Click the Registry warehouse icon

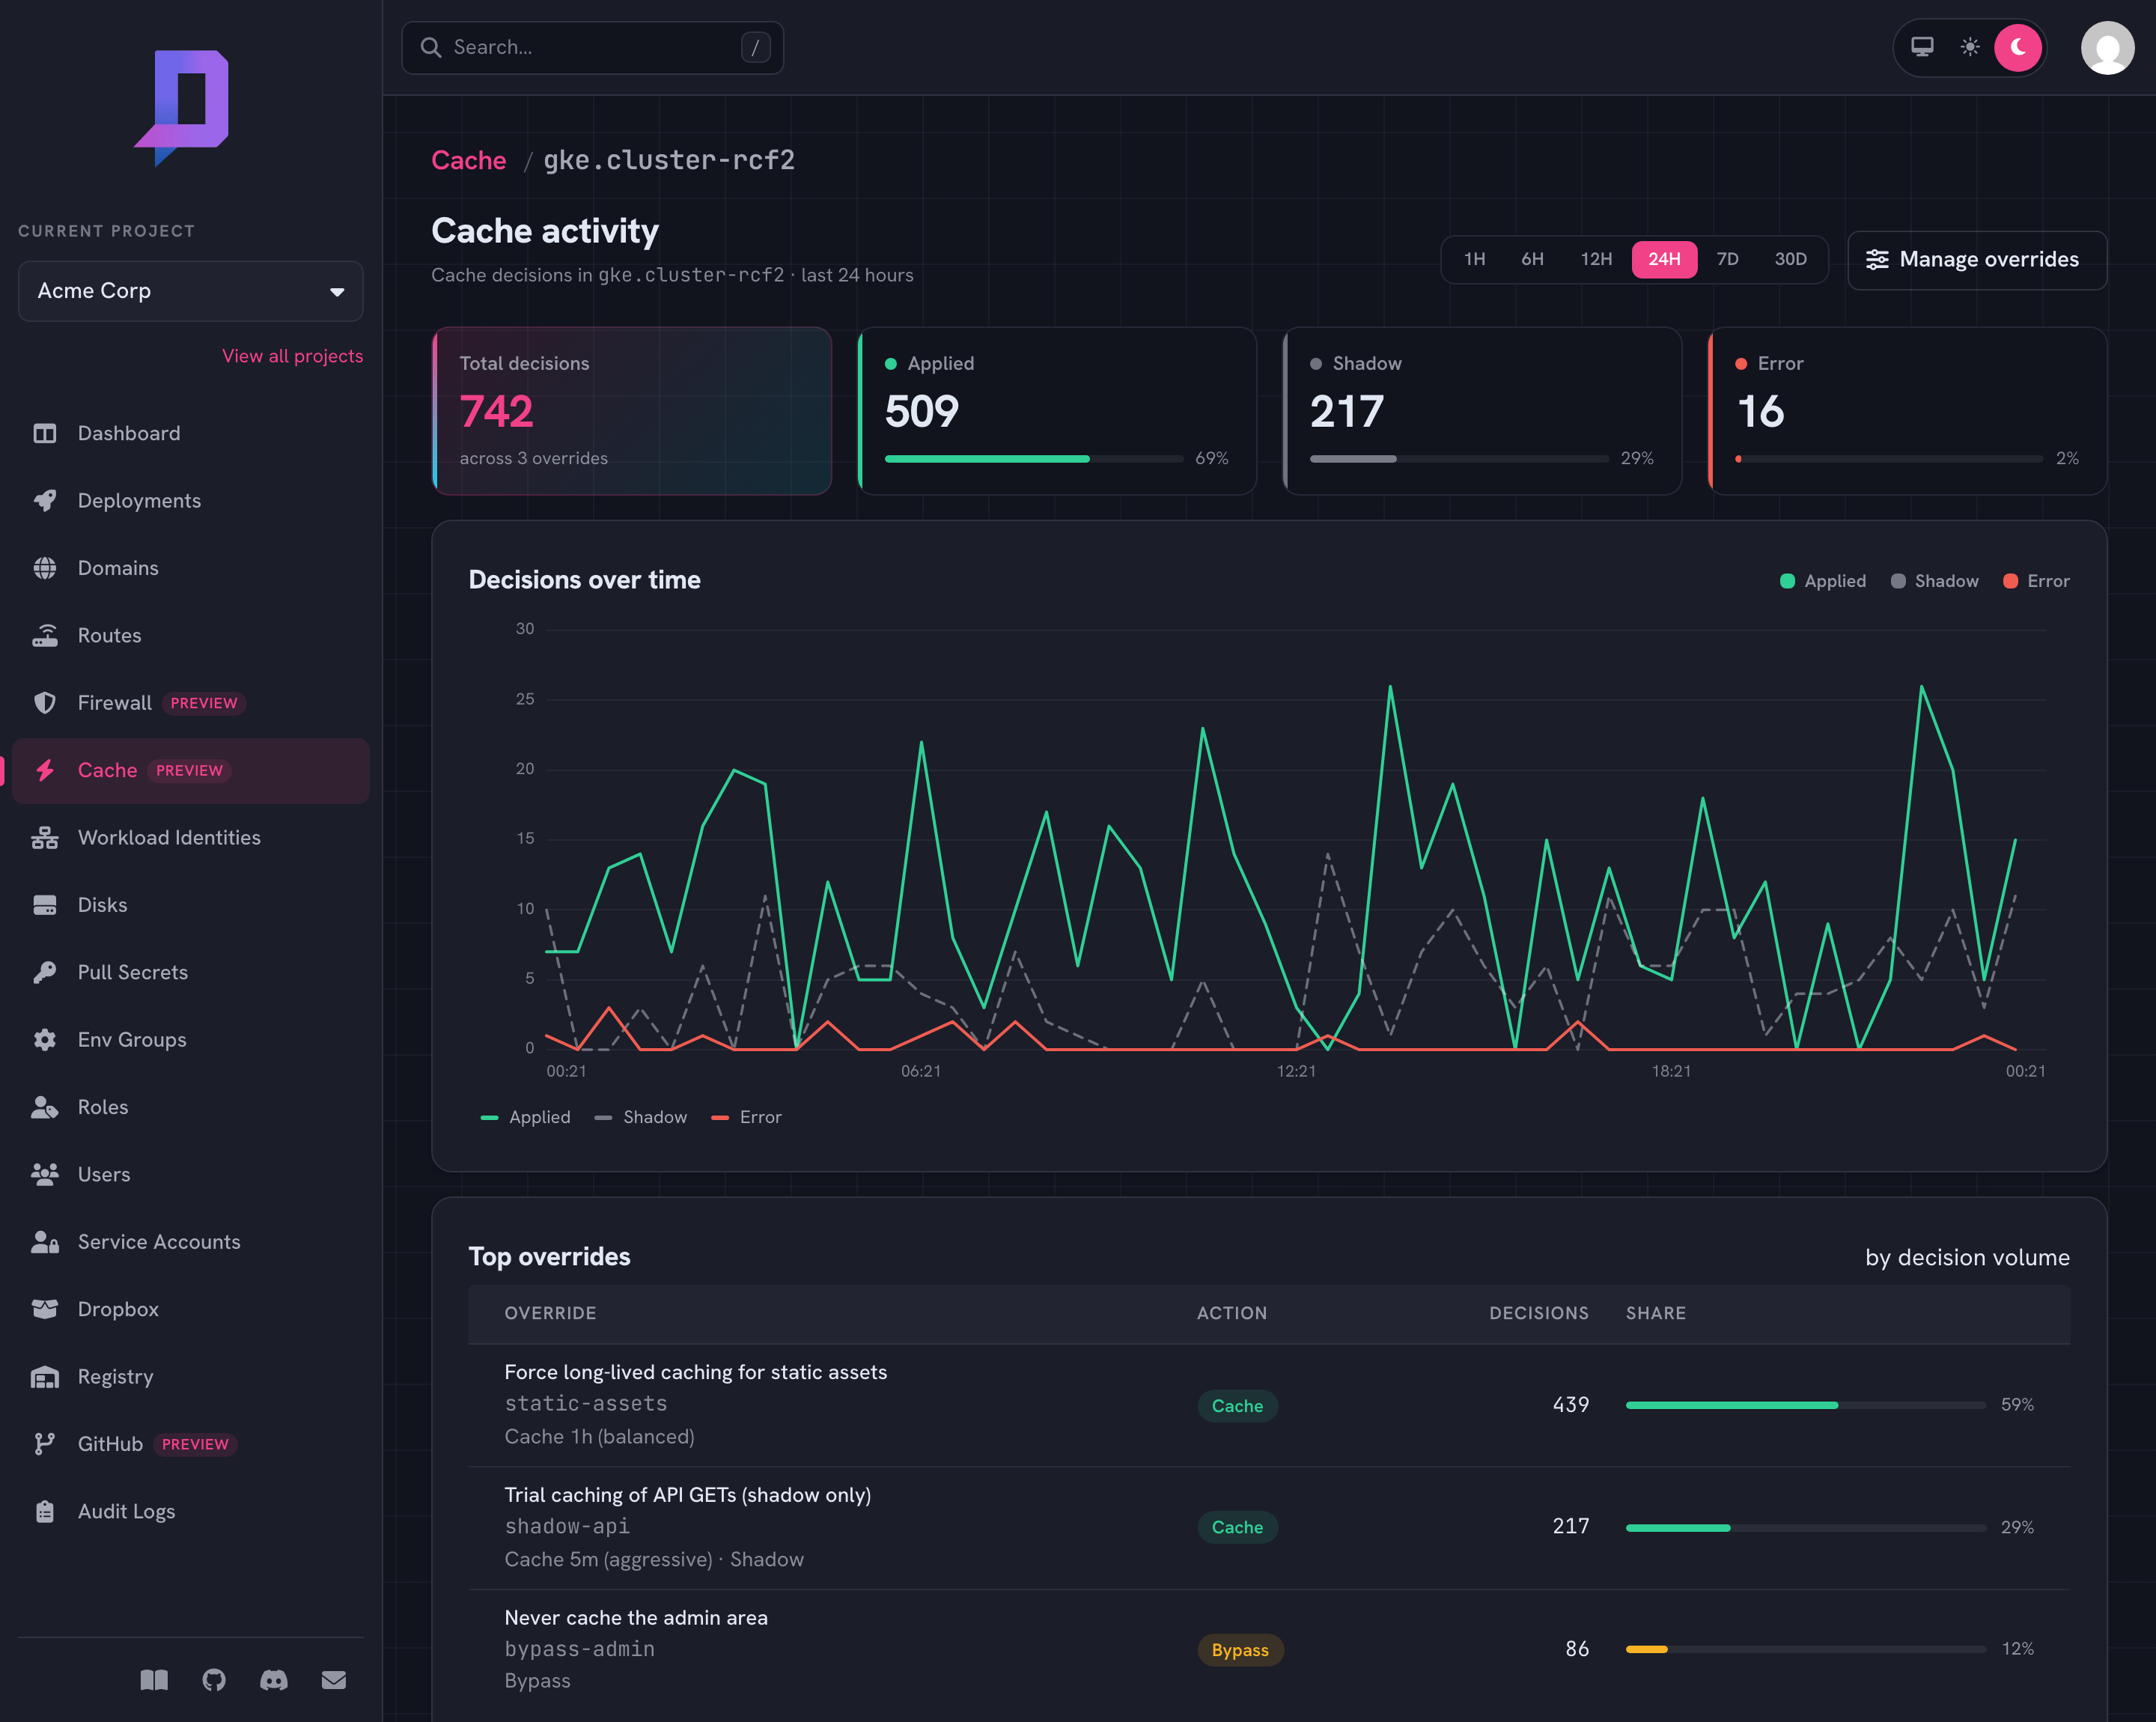tap(45, 1377)
